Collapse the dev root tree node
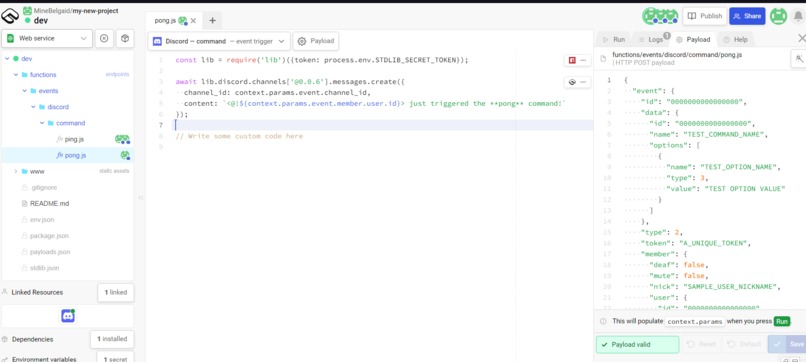Screen dimensions: 806x362 click(7, 59)
